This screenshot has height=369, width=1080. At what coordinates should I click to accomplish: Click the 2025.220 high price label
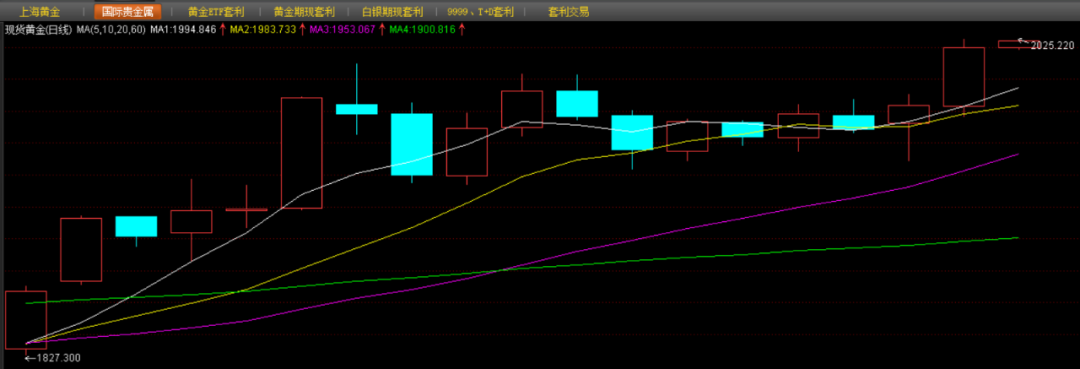1052,45
